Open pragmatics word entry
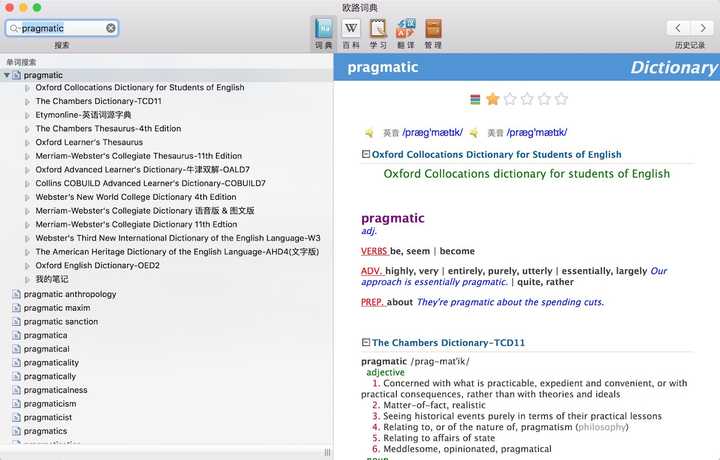 [x=45, y=431]
